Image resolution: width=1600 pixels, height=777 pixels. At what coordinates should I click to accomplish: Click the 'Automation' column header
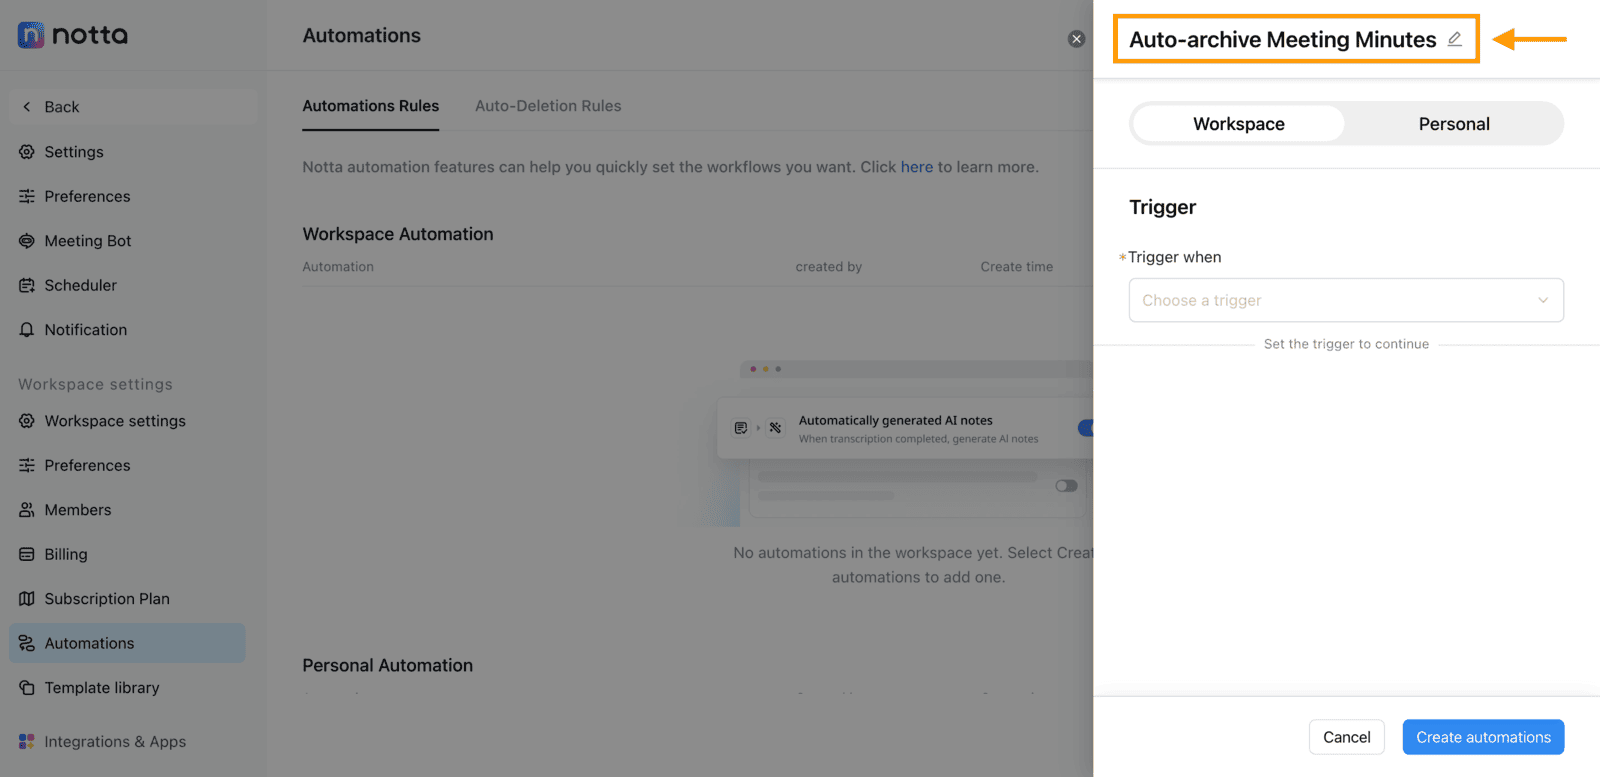(338, 267)
